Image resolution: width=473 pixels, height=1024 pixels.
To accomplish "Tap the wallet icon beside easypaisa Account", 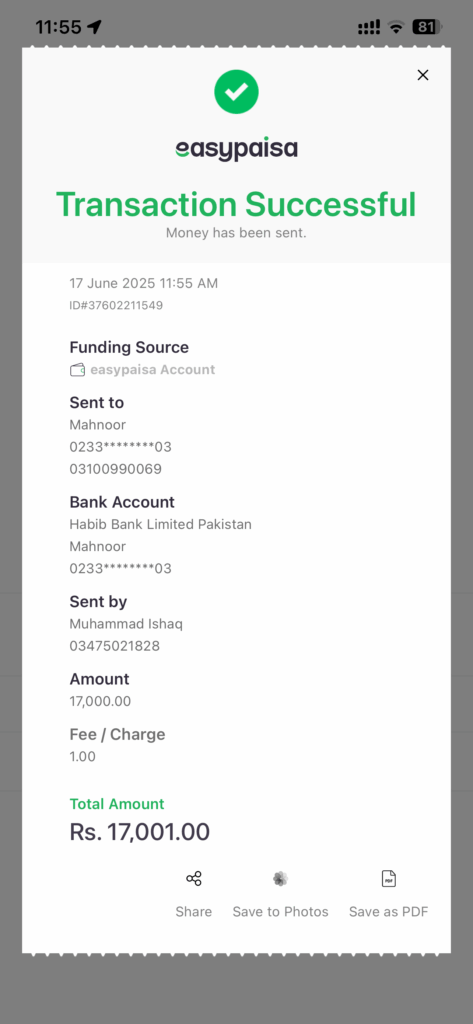I will click(77, 370).
